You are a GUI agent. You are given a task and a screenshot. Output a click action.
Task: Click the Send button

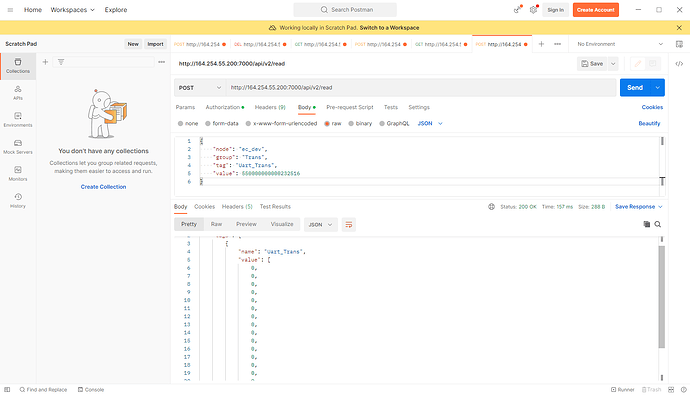coord(635,88)
